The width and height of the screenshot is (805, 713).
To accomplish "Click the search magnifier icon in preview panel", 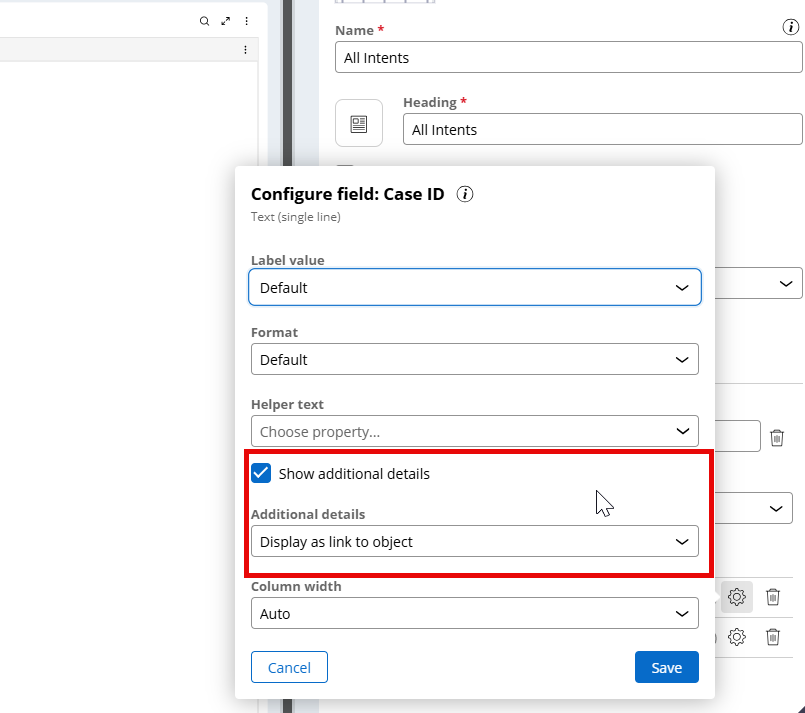I will [x=205, y=21].
